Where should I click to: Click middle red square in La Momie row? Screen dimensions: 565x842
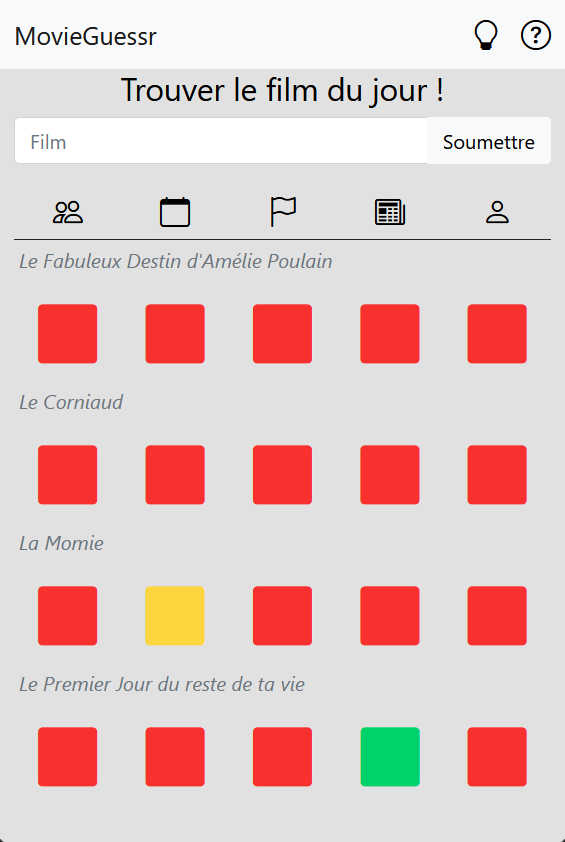tap(282, 615)
